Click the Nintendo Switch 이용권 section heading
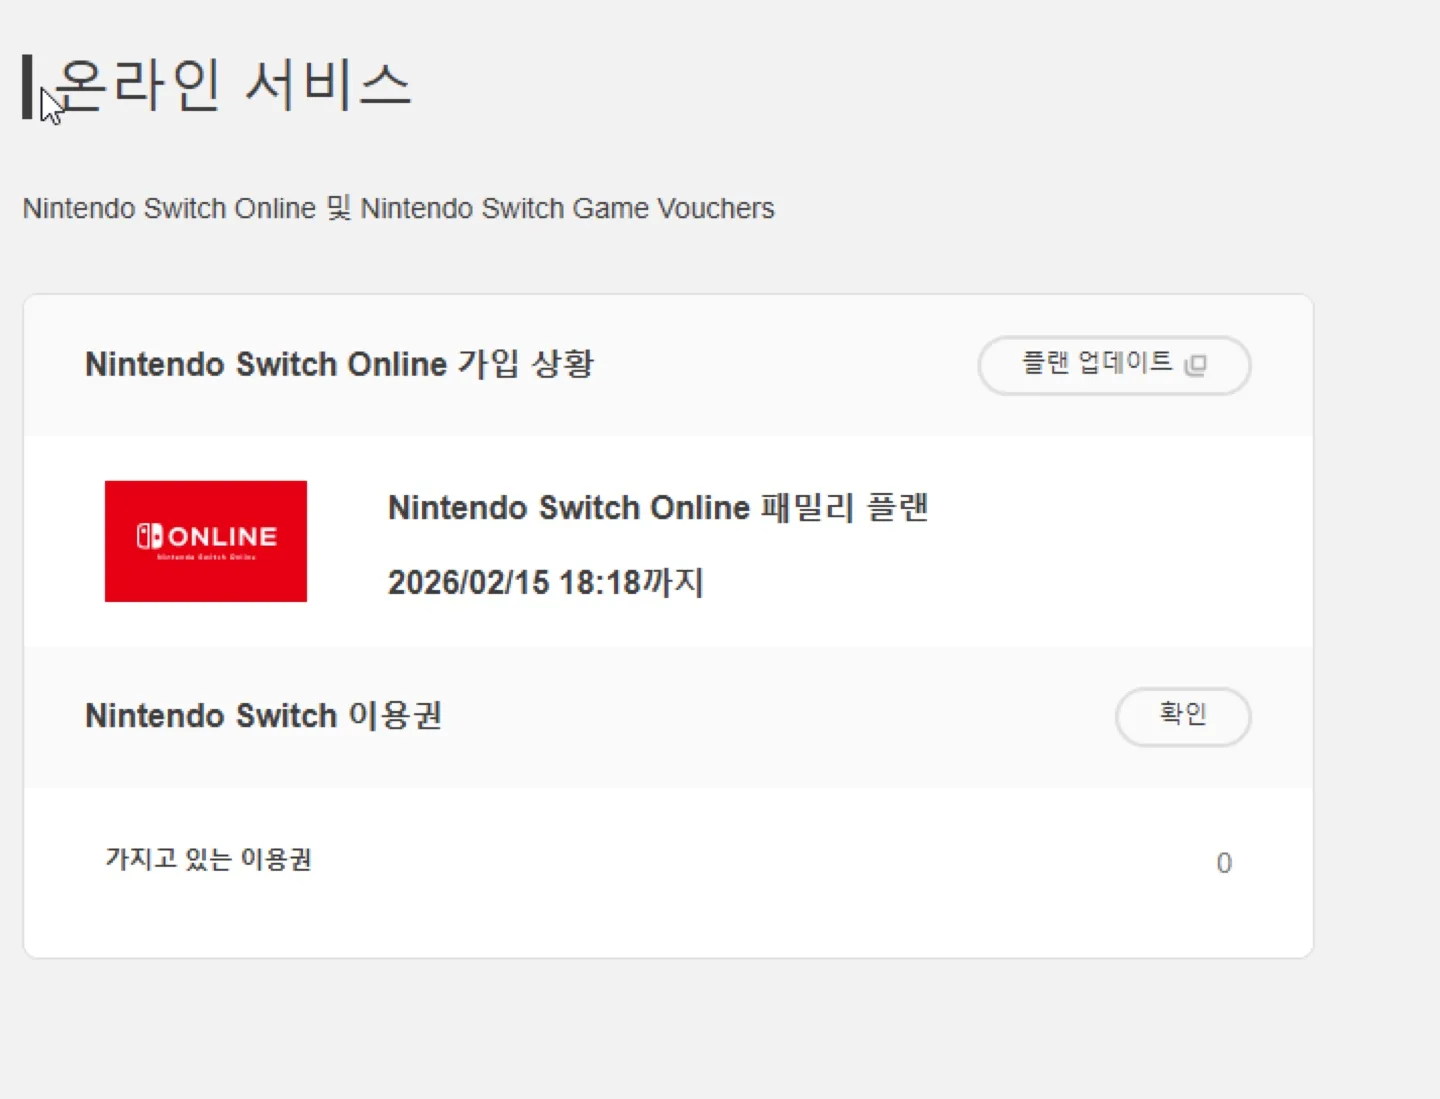The image size is (1440, 1099). 264,716
